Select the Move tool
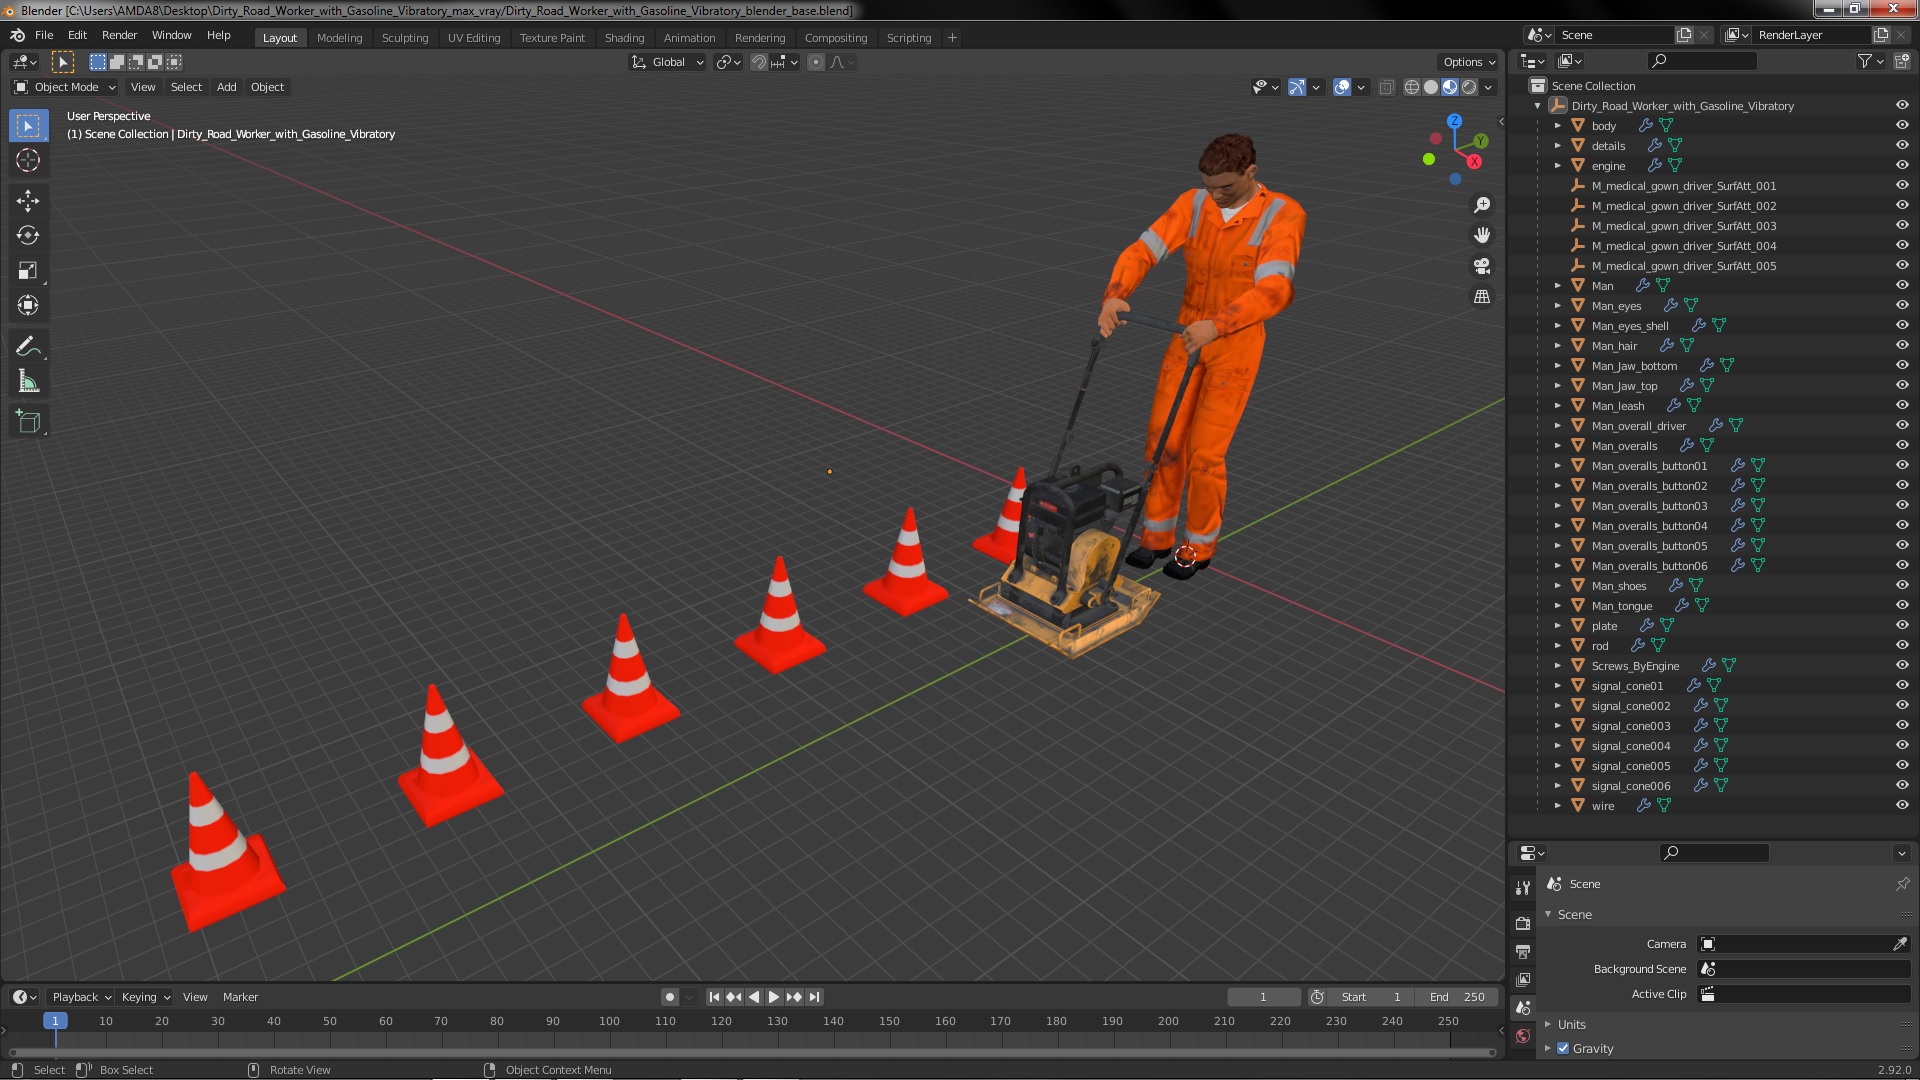1920x1080 pixels. 28,201
